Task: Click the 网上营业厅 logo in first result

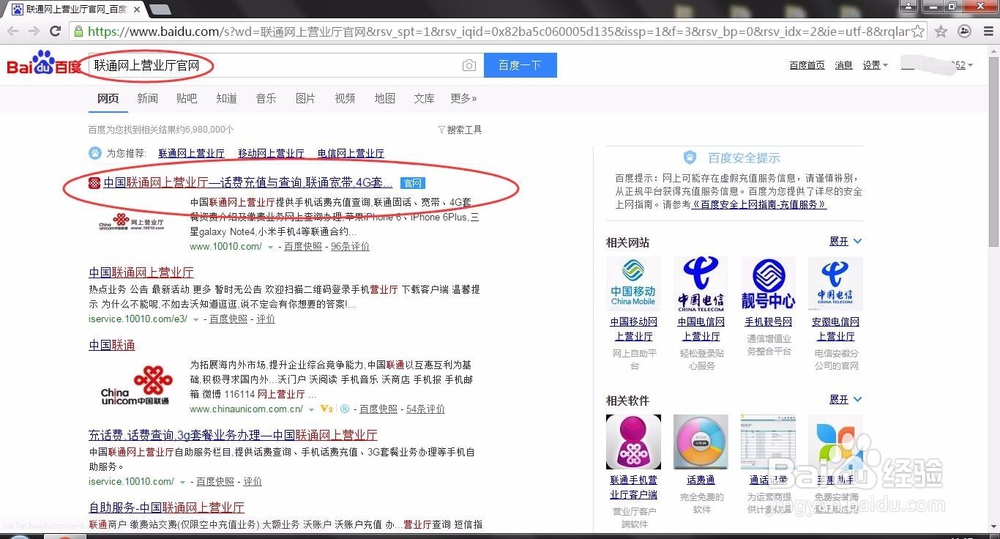Action: pyautogui.click(x=131, y=222)
